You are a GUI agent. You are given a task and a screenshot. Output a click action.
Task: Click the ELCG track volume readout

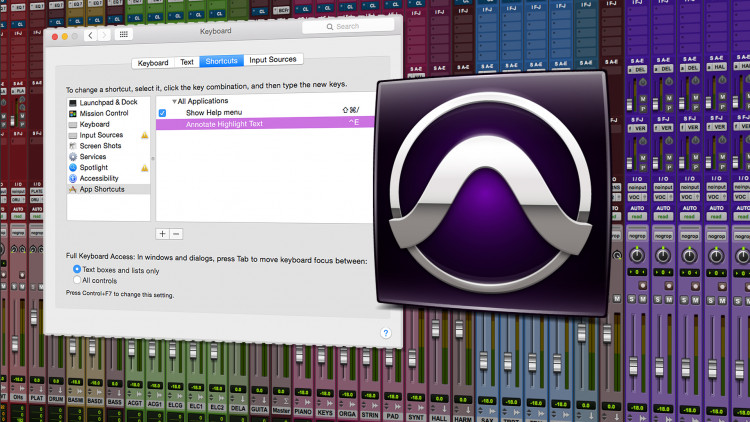click(176, 387)
